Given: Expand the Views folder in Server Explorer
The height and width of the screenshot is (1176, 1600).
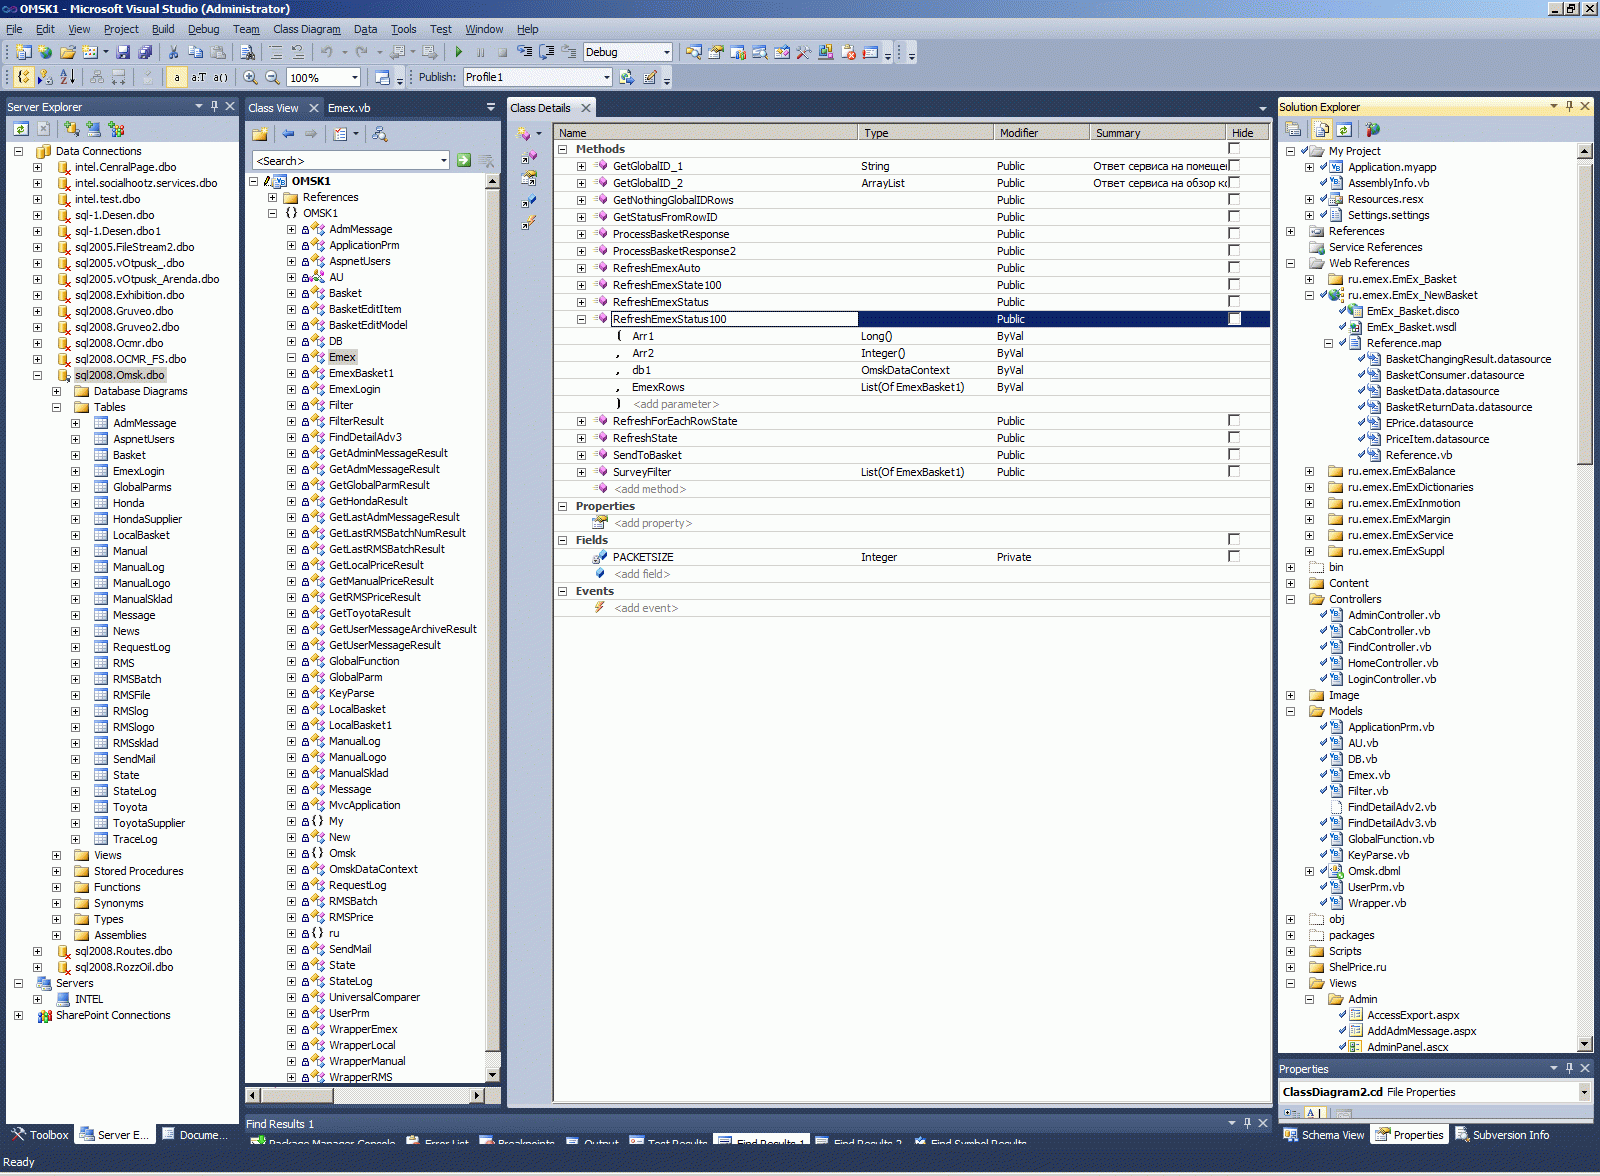Looking at the screenshot, I should [x=56, y=855].
